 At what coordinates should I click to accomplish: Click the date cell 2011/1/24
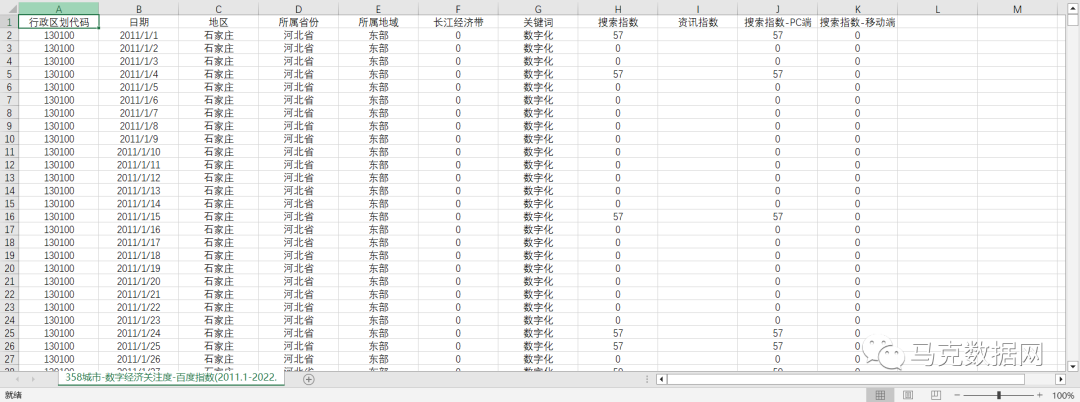(x=138, y=332)
